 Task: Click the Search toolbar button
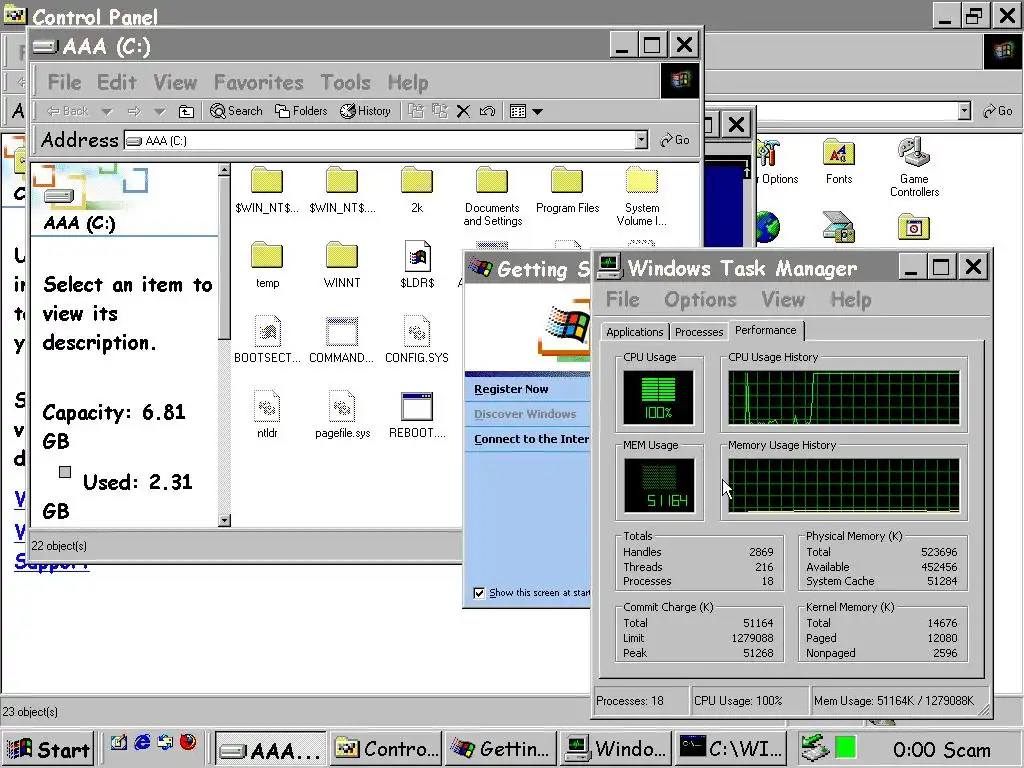click(x=236, y=112)
